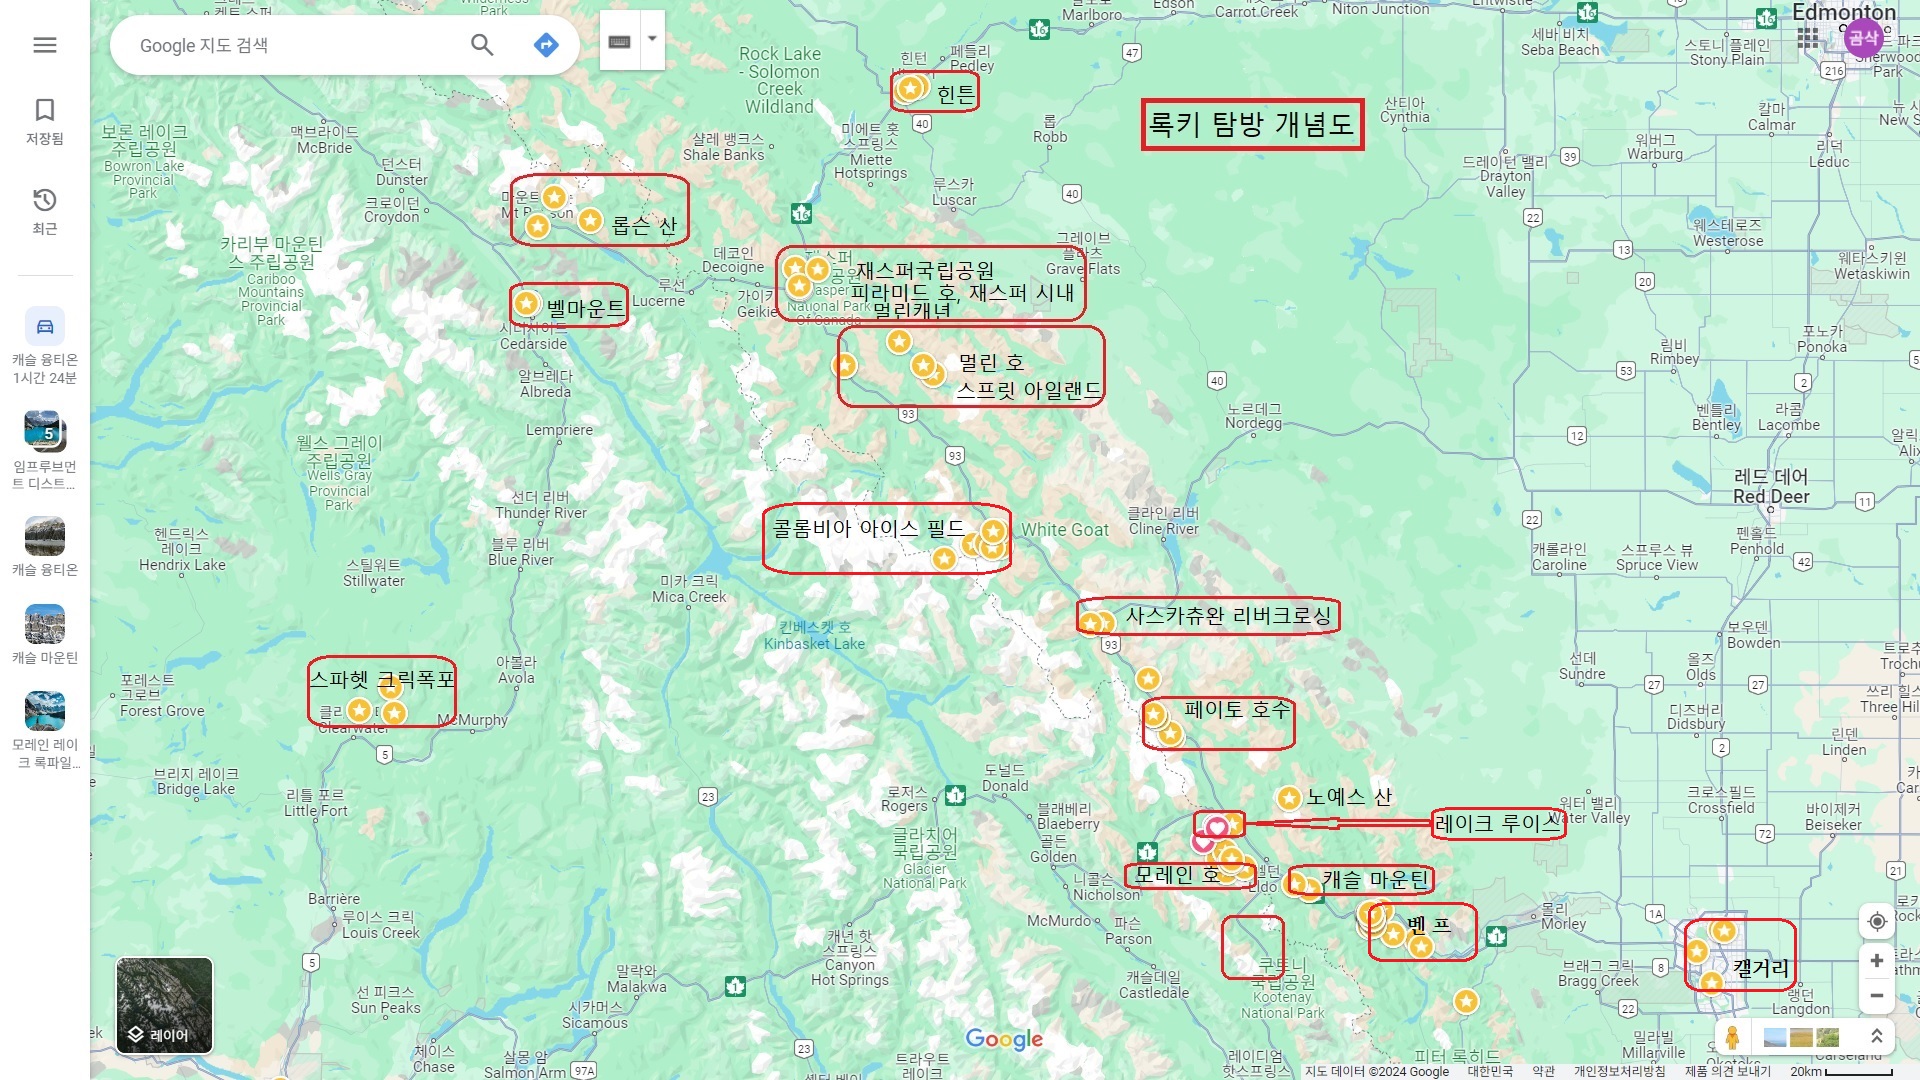Select the Blue River label
This screenshot has width=1920, height=1080.
[x=520, y=552]
